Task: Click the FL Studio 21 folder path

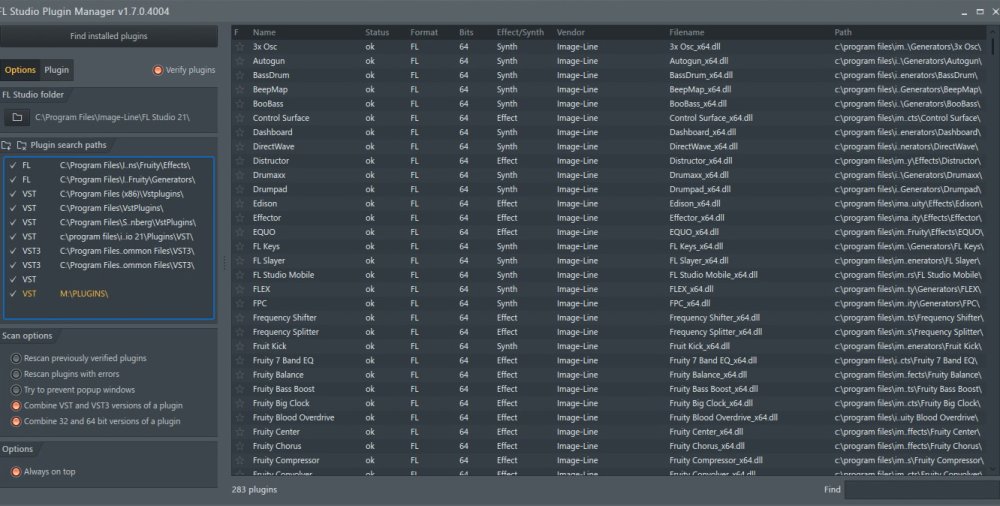Action: [x=112, y=117]
